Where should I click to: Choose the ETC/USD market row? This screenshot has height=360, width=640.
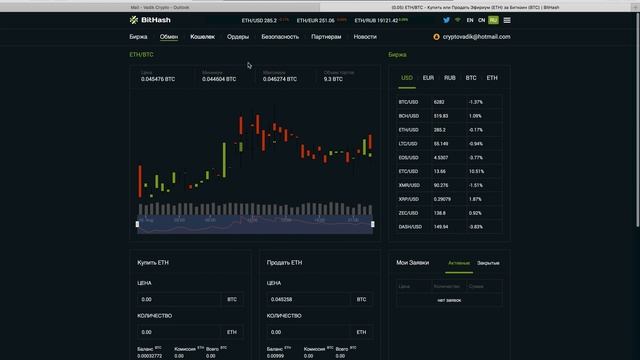[449, 171]
